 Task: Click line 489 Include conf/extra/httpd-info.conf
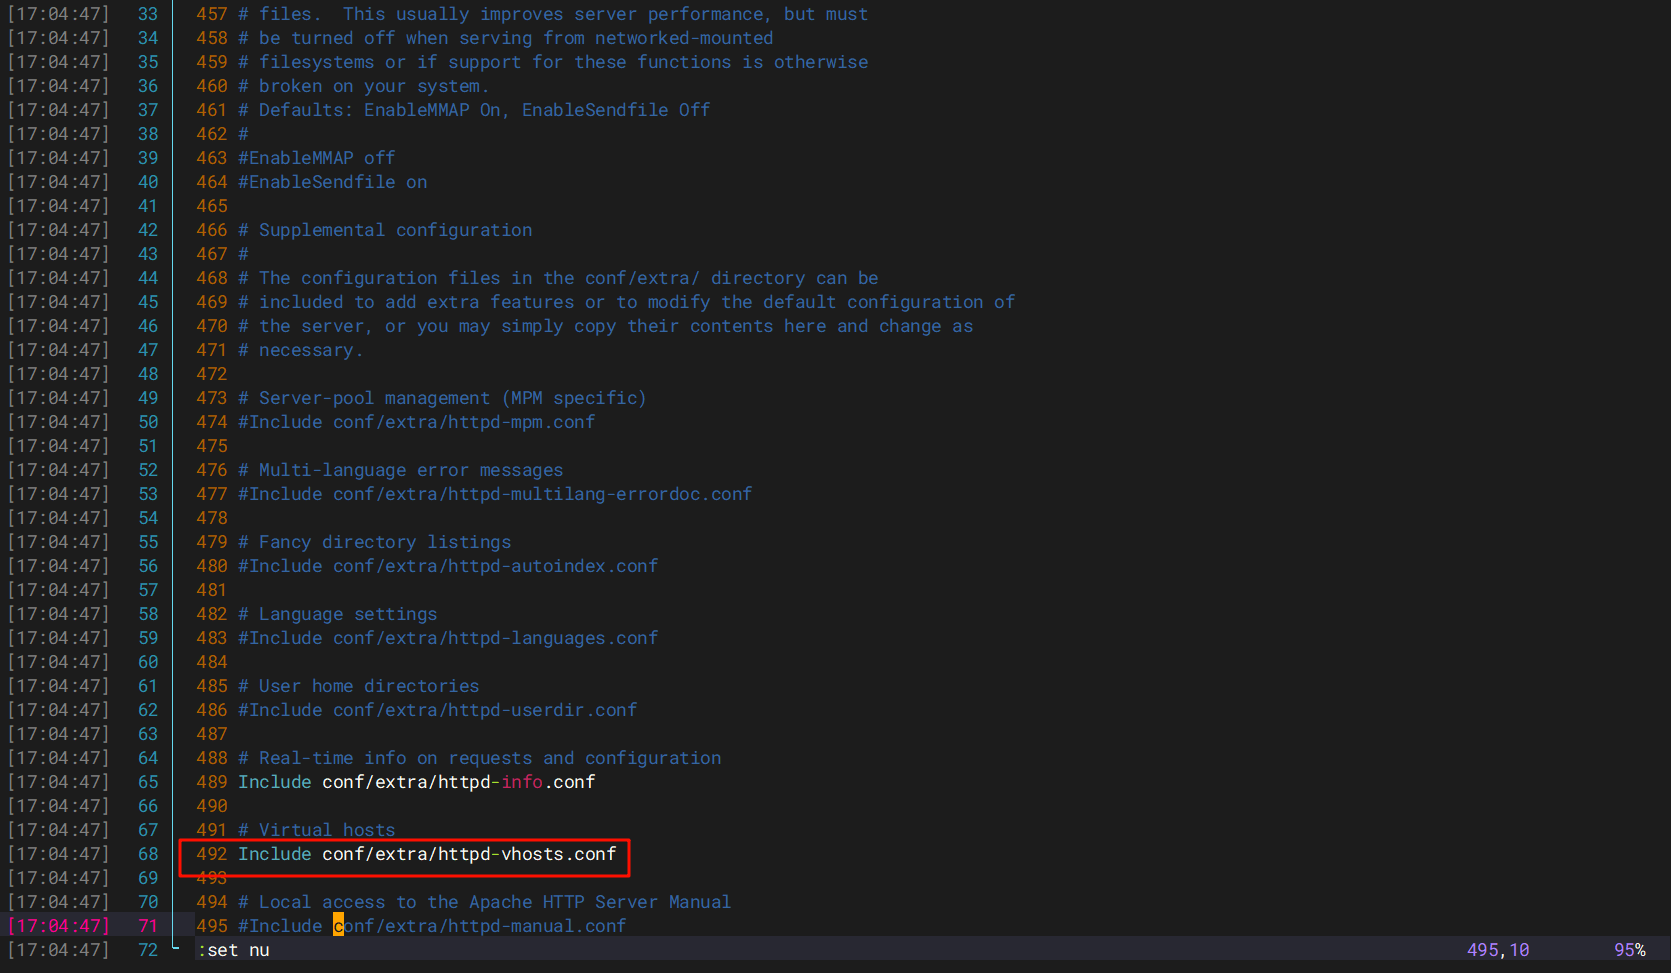pyautogui.click(x=416, y=782)
